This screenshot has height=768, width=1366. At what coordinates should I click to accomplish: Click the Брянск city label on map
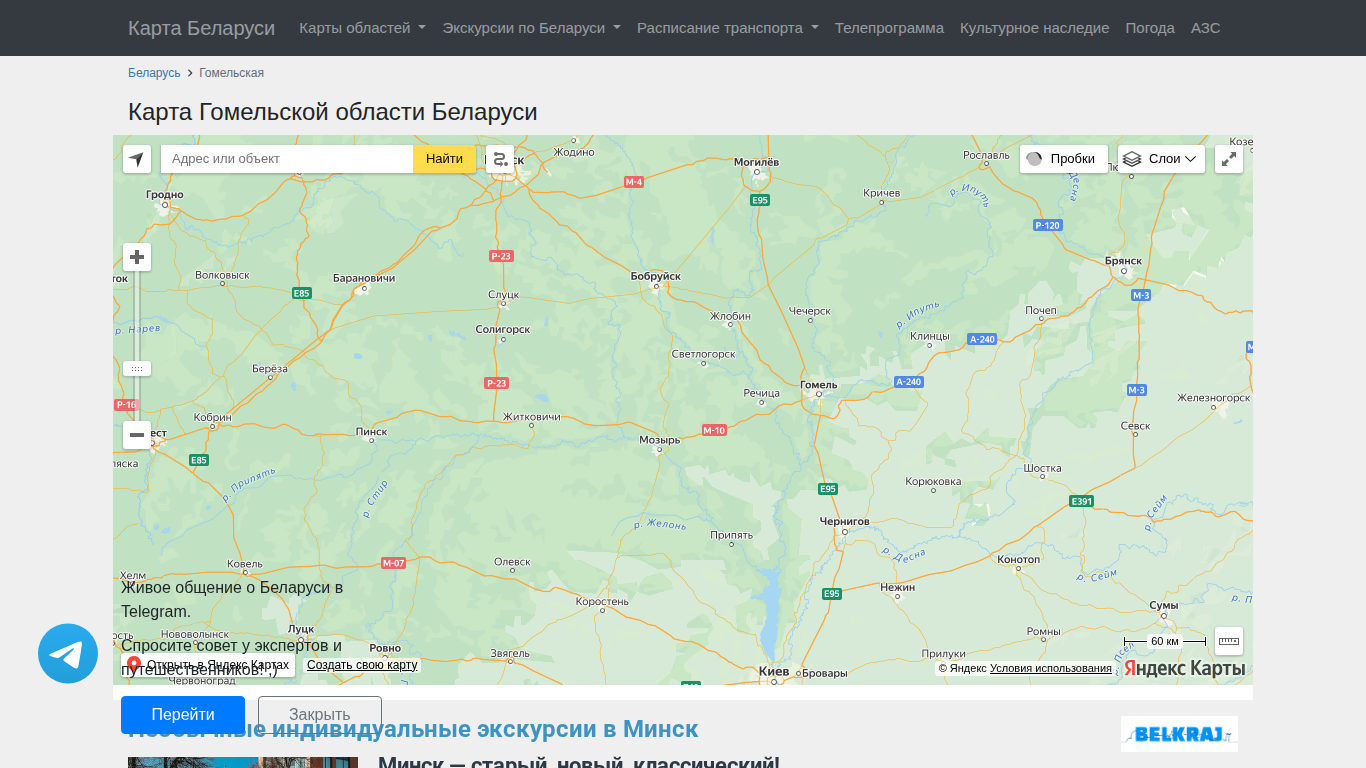1124,261
